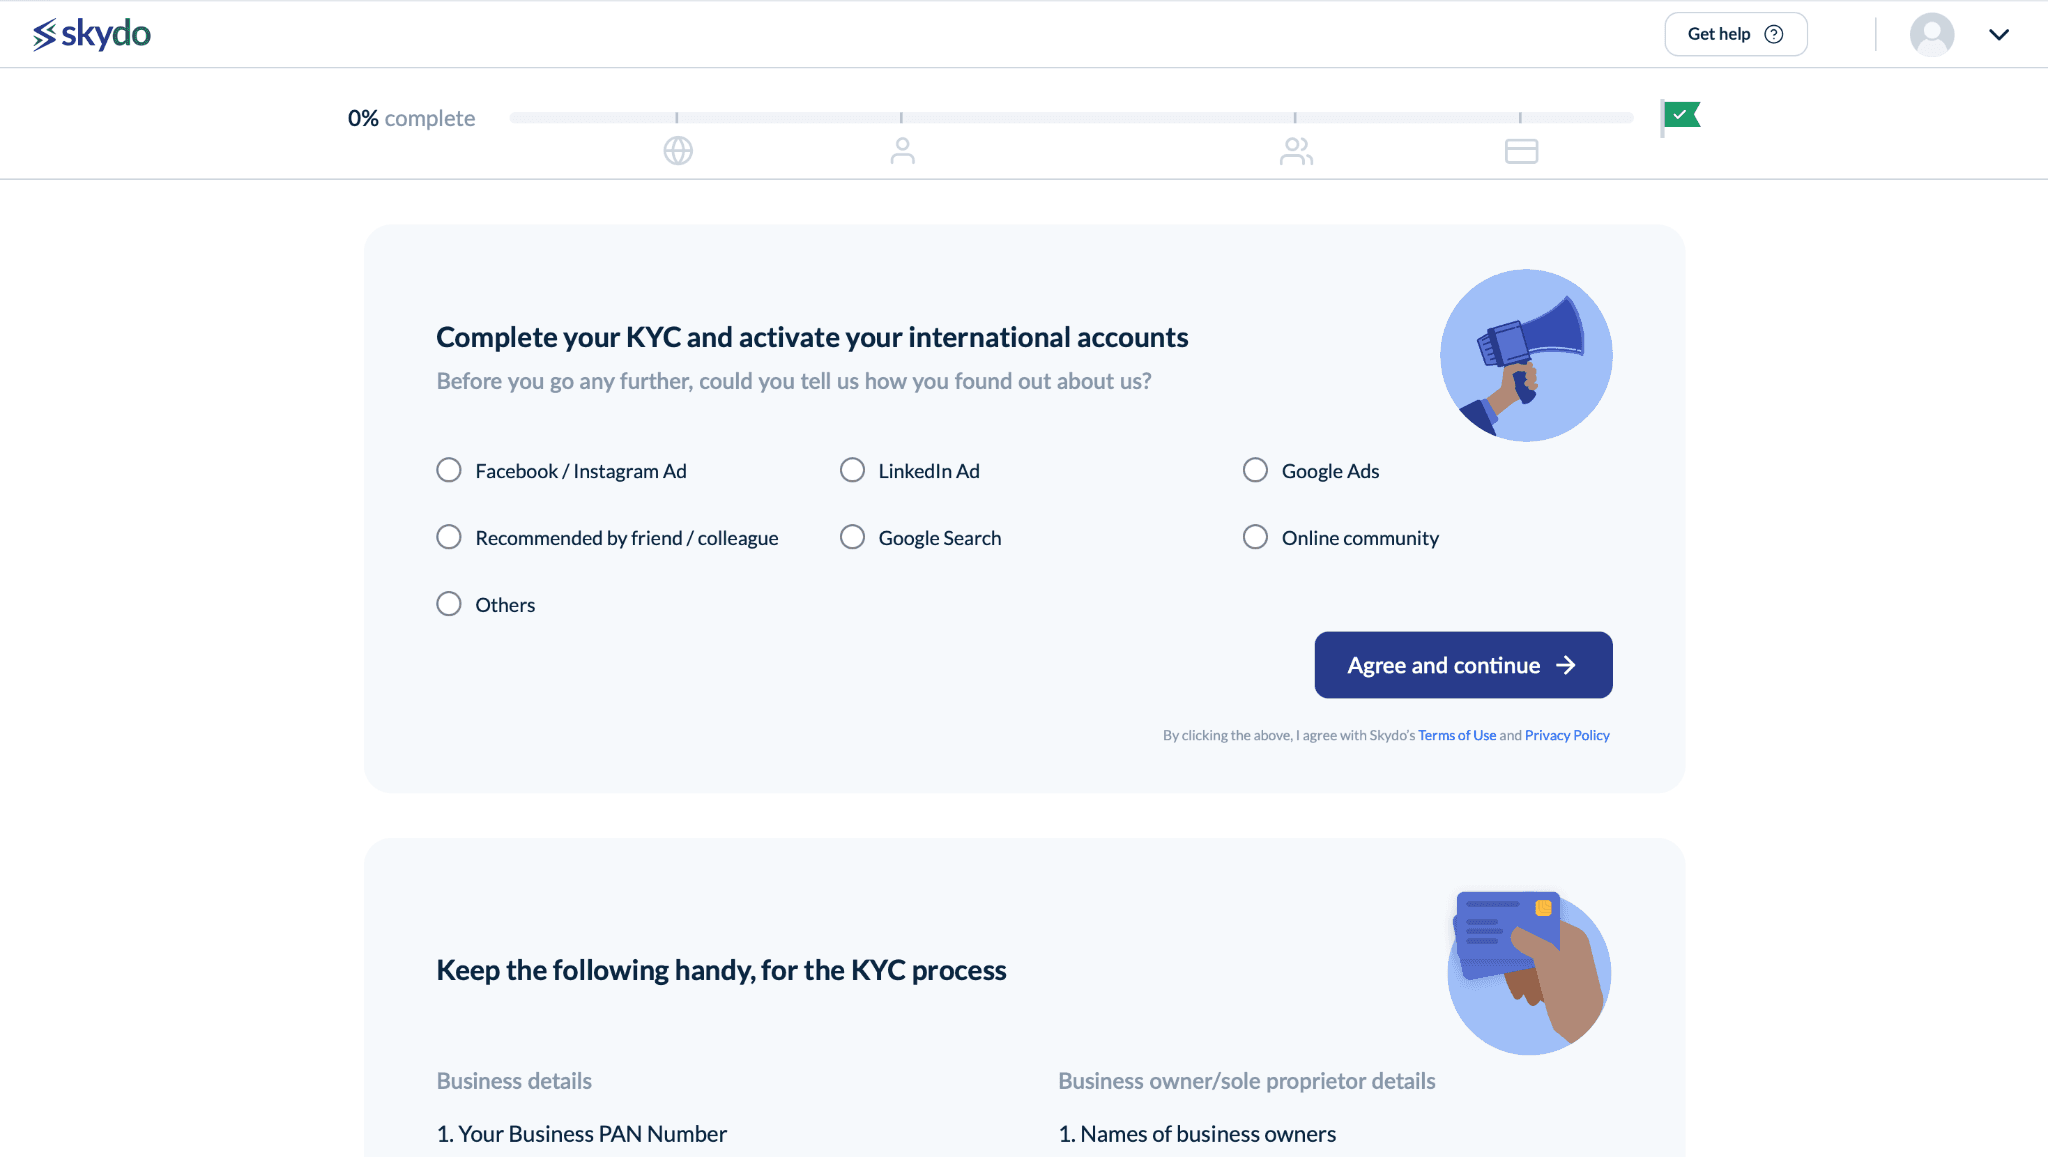This screenshot has height=1157, width=2048.
Task: Click the single person step icon
Action: point(902,151)
